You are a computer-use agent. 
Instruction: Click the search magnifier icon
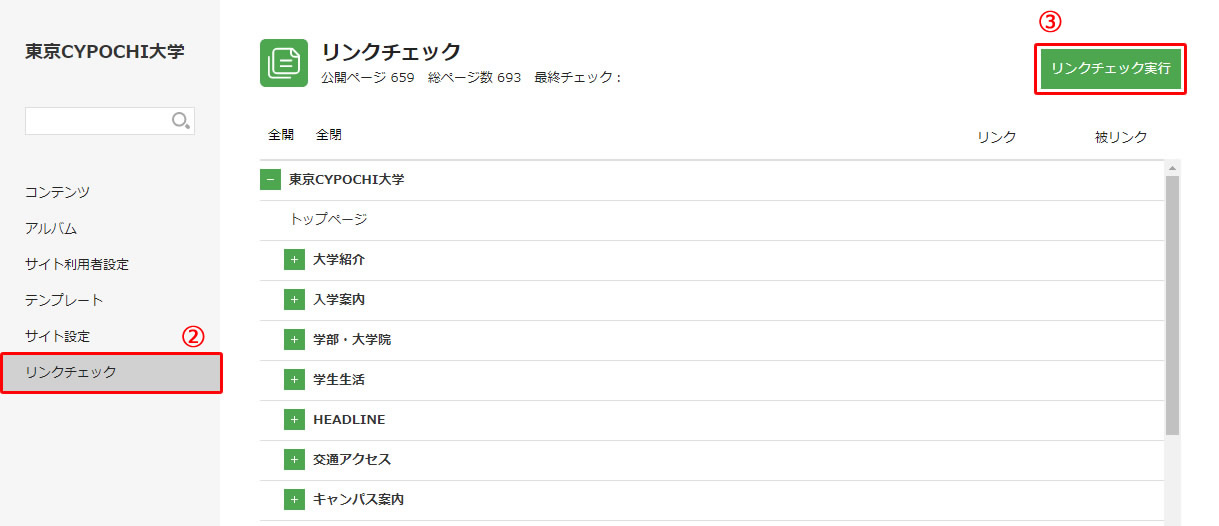(180, 121)
